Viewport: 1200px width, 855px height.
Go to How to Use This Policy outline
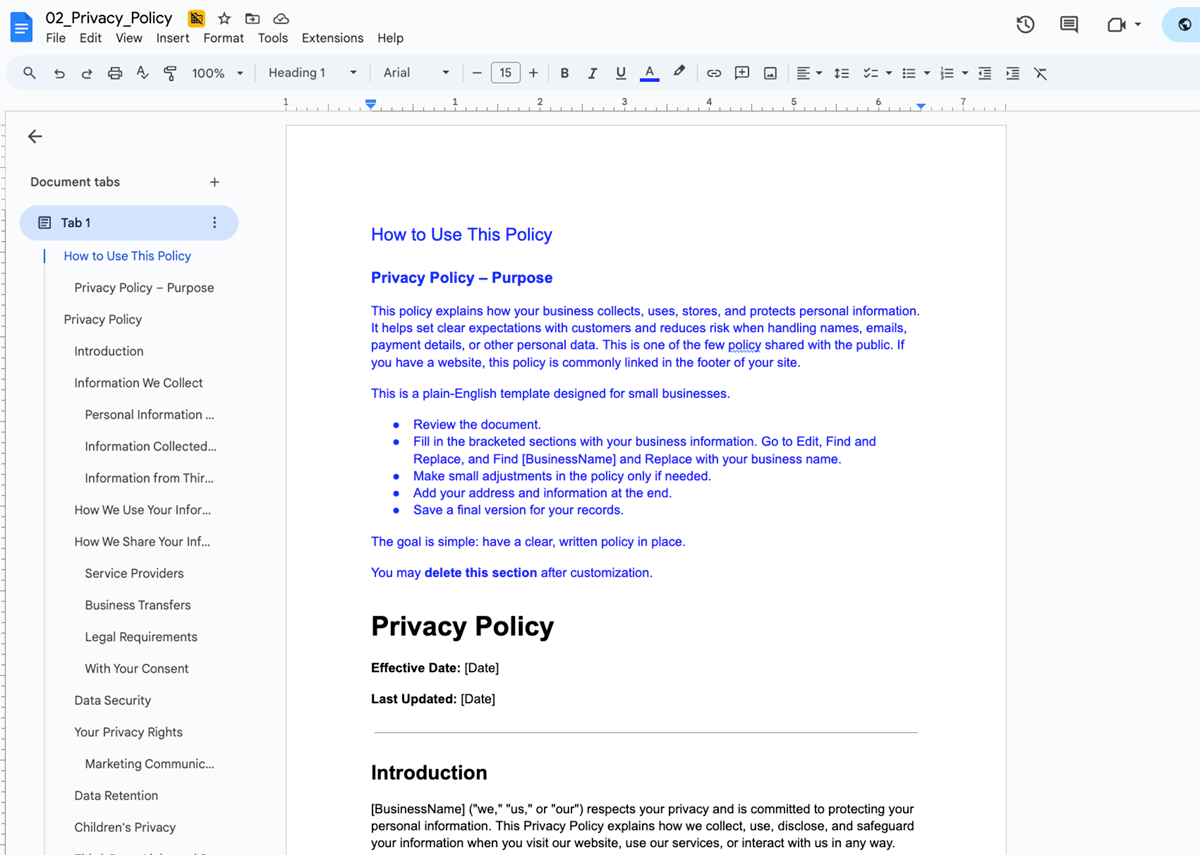pos(127,256)
